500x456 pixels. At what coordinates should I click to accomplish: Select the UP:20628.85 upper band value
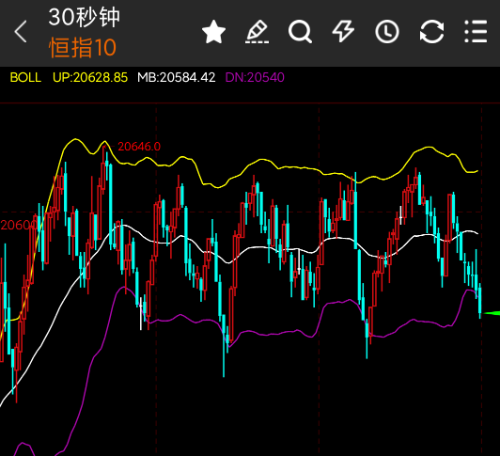(90, 78)
